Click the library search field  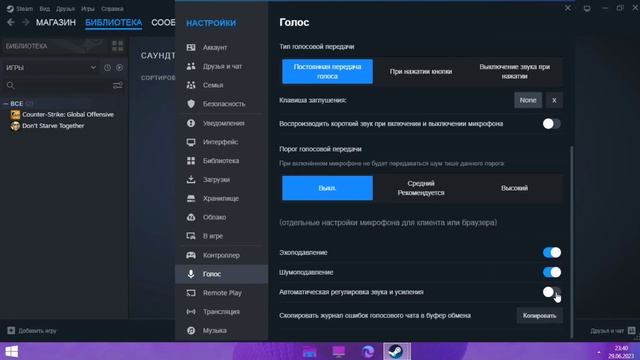pyautogui.click(x=57, y=85)
